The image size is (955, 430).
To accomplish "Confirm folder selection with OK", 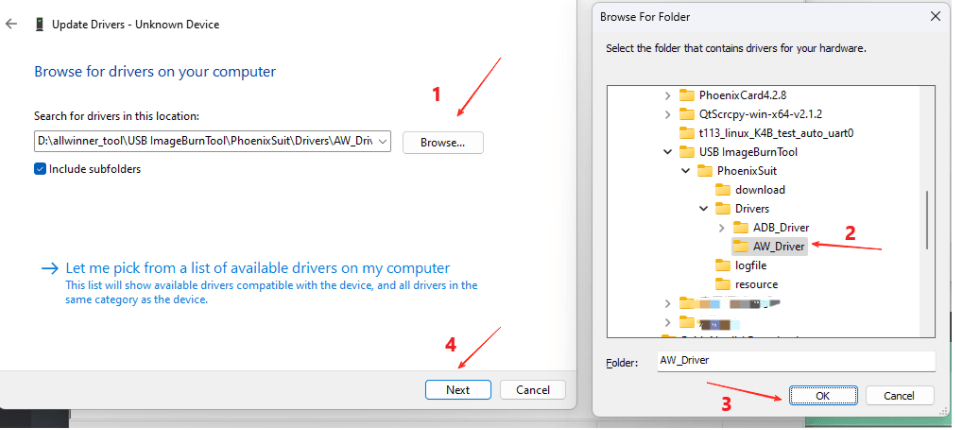I will (x=822, y=395).
